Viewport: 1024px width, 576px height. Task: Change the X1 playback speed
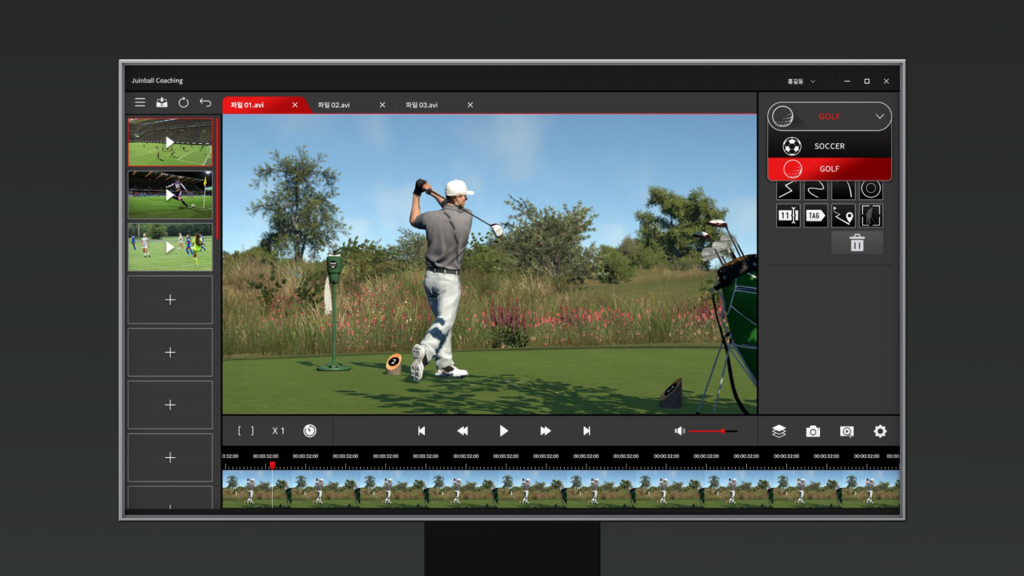coord(278,431)
